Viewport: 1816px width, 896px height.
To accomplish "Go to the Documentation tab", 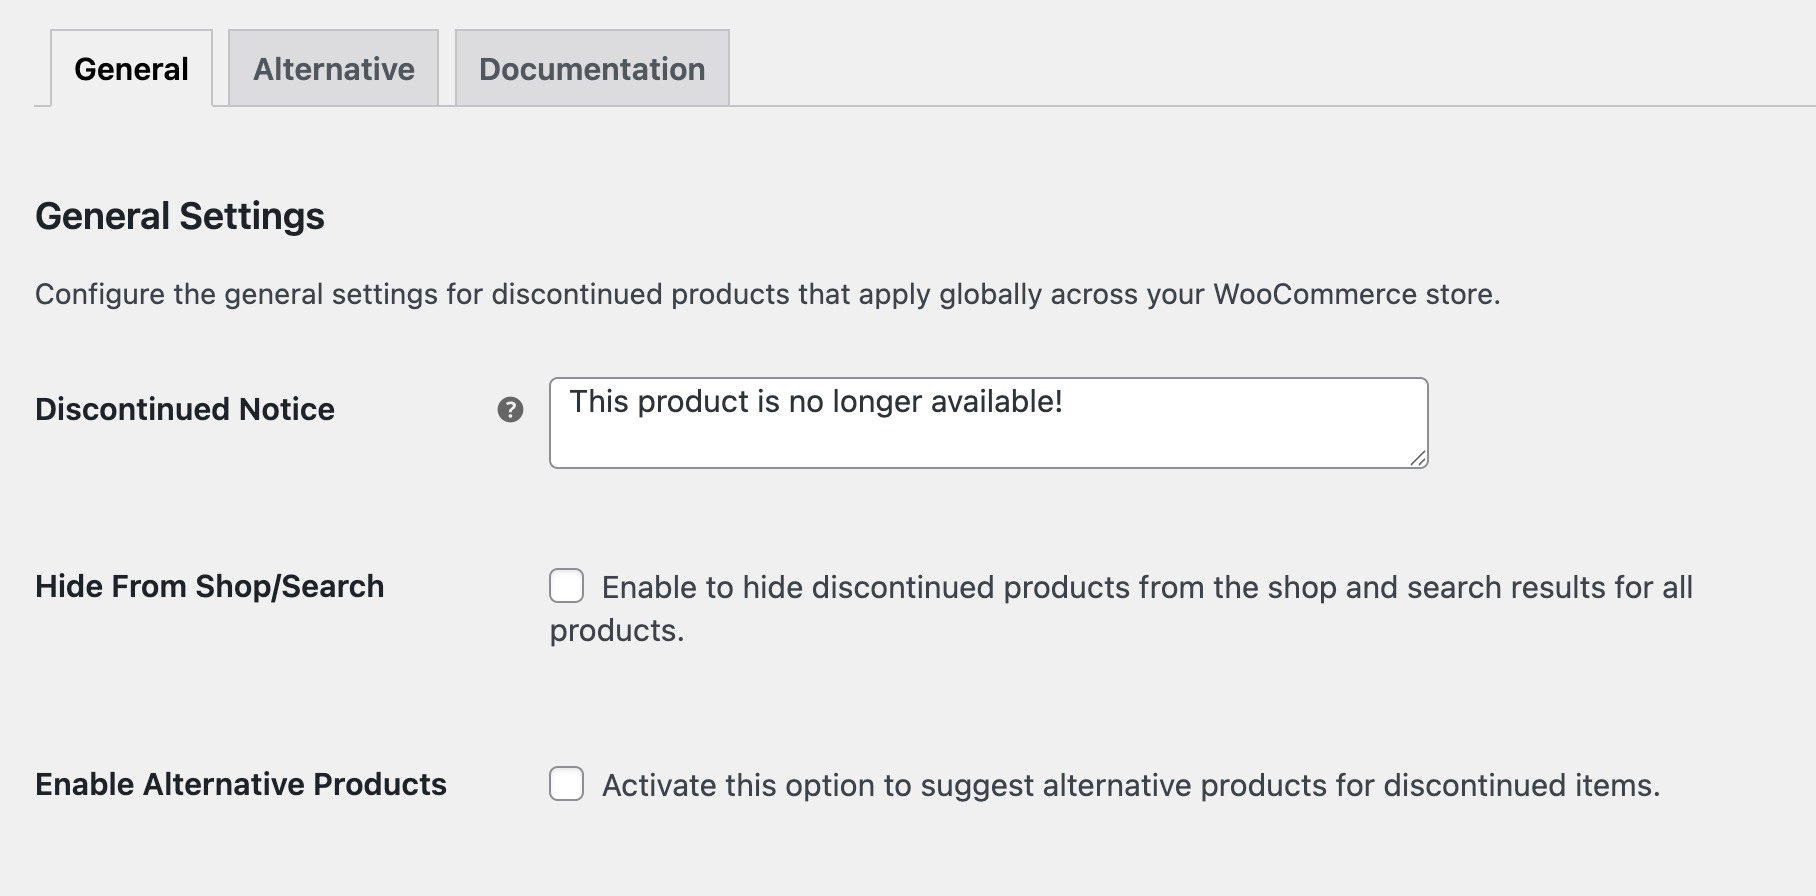I will click(592, 69).
